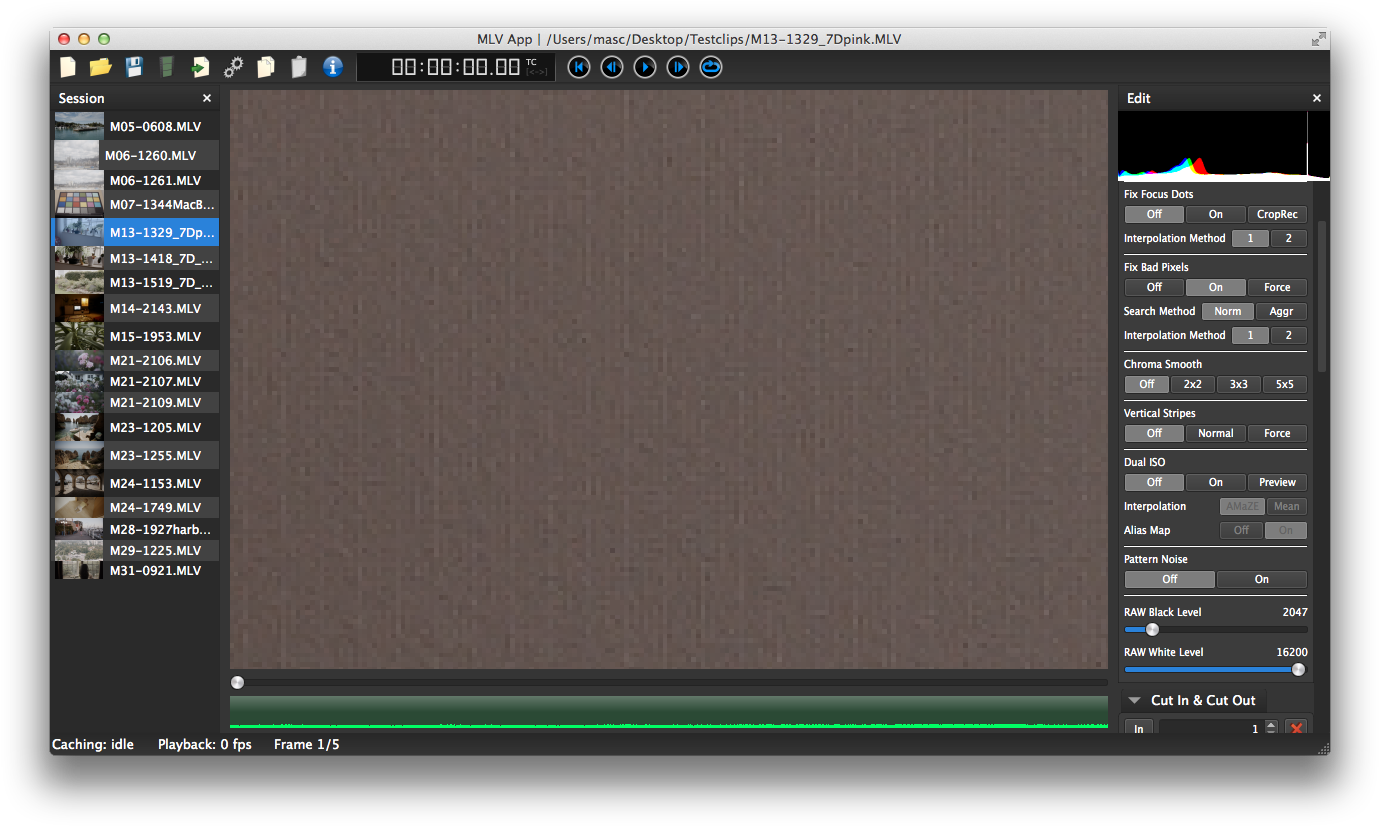The height and width of the screenshot is (826, 1379).
Task: Save the session with the floppy disk icon
Action: (134, 67)
